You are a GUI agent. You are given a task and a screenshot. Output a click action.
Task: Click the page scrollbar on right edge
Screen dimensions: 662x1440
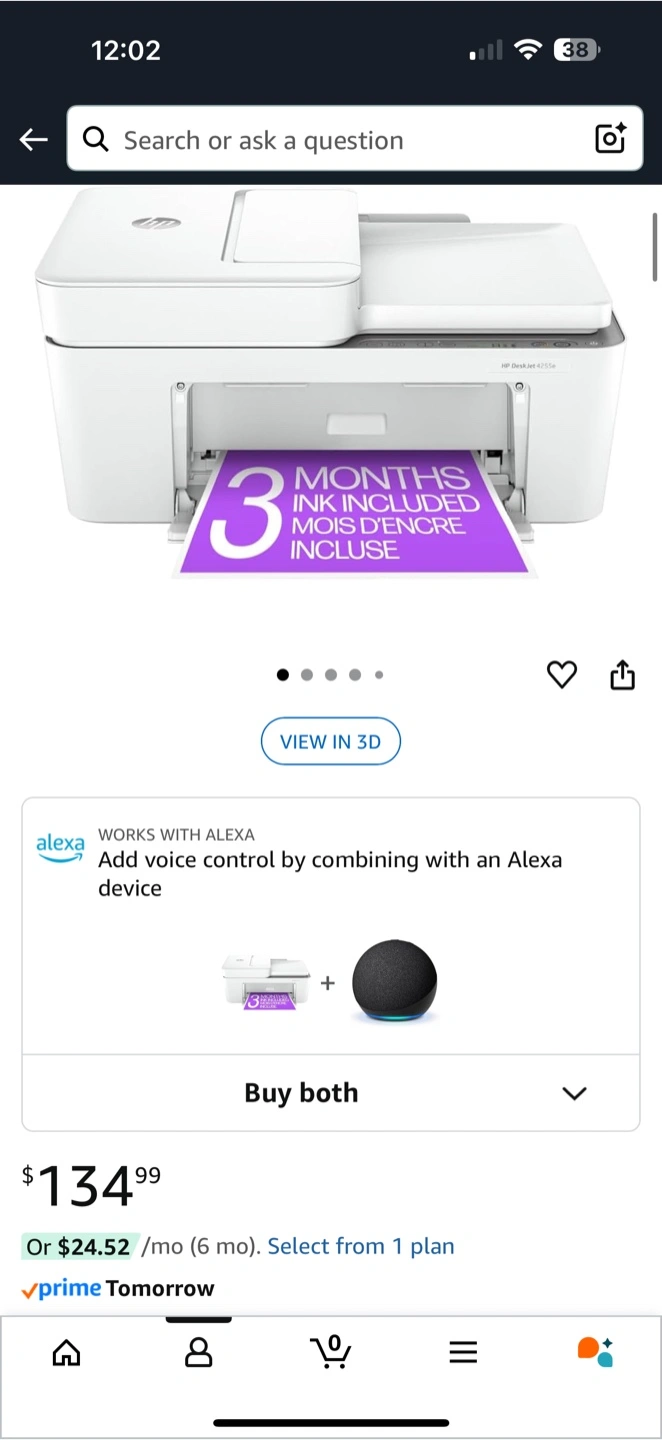(x=655, y=246)
